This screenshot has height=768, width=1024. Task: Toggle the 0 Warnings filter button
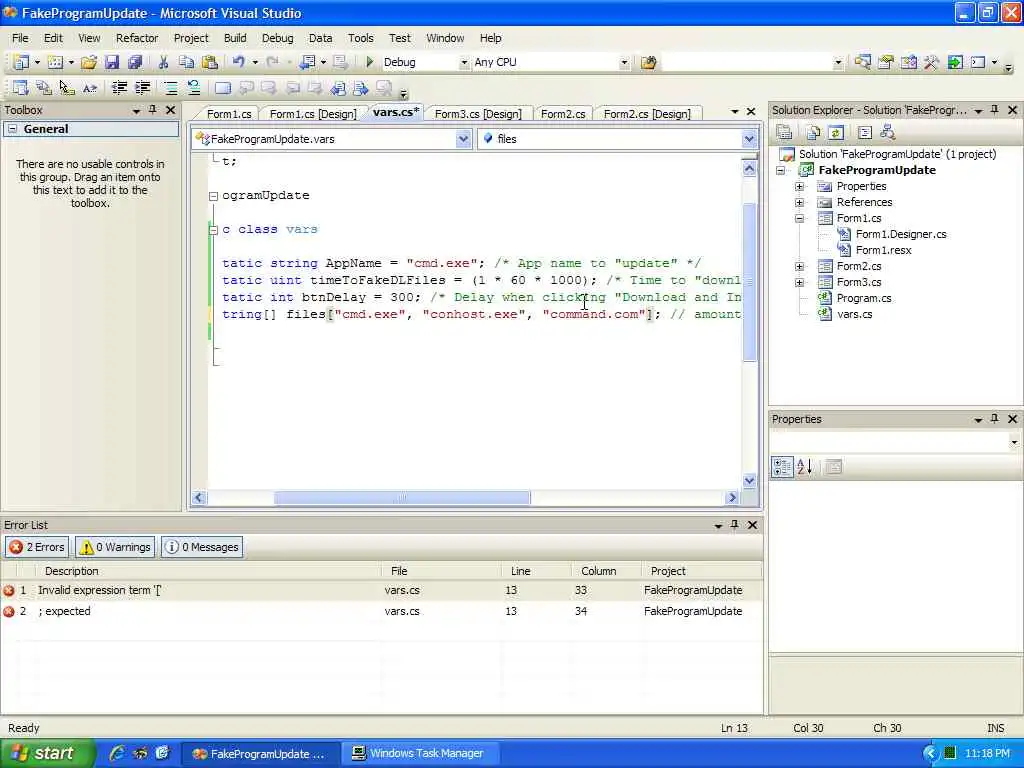click(116, 547)
